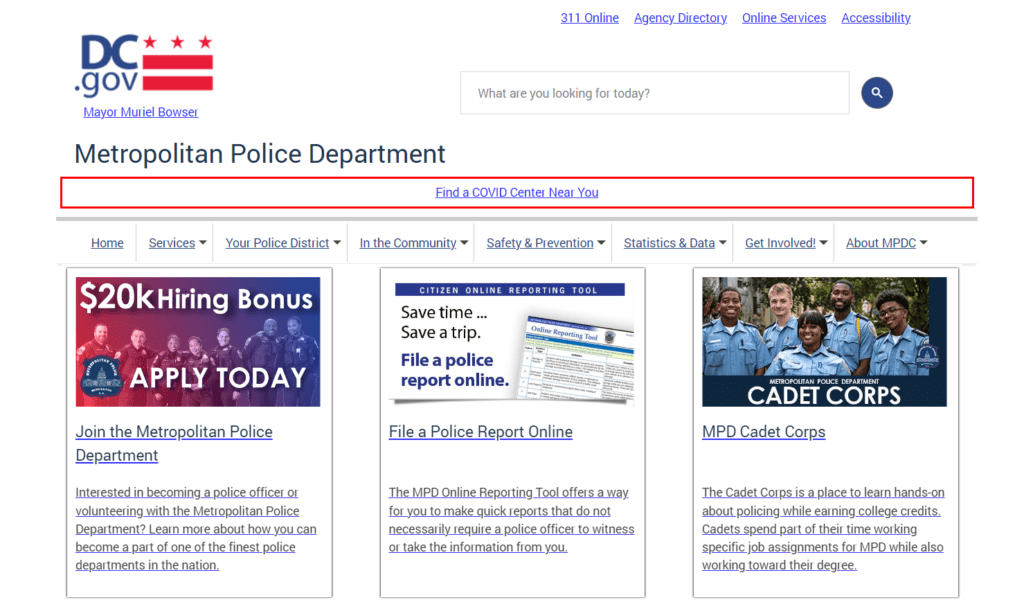The image size is (1024, 609).
Task: Expand the In the Community menu
Action: (x=410, y=242)
